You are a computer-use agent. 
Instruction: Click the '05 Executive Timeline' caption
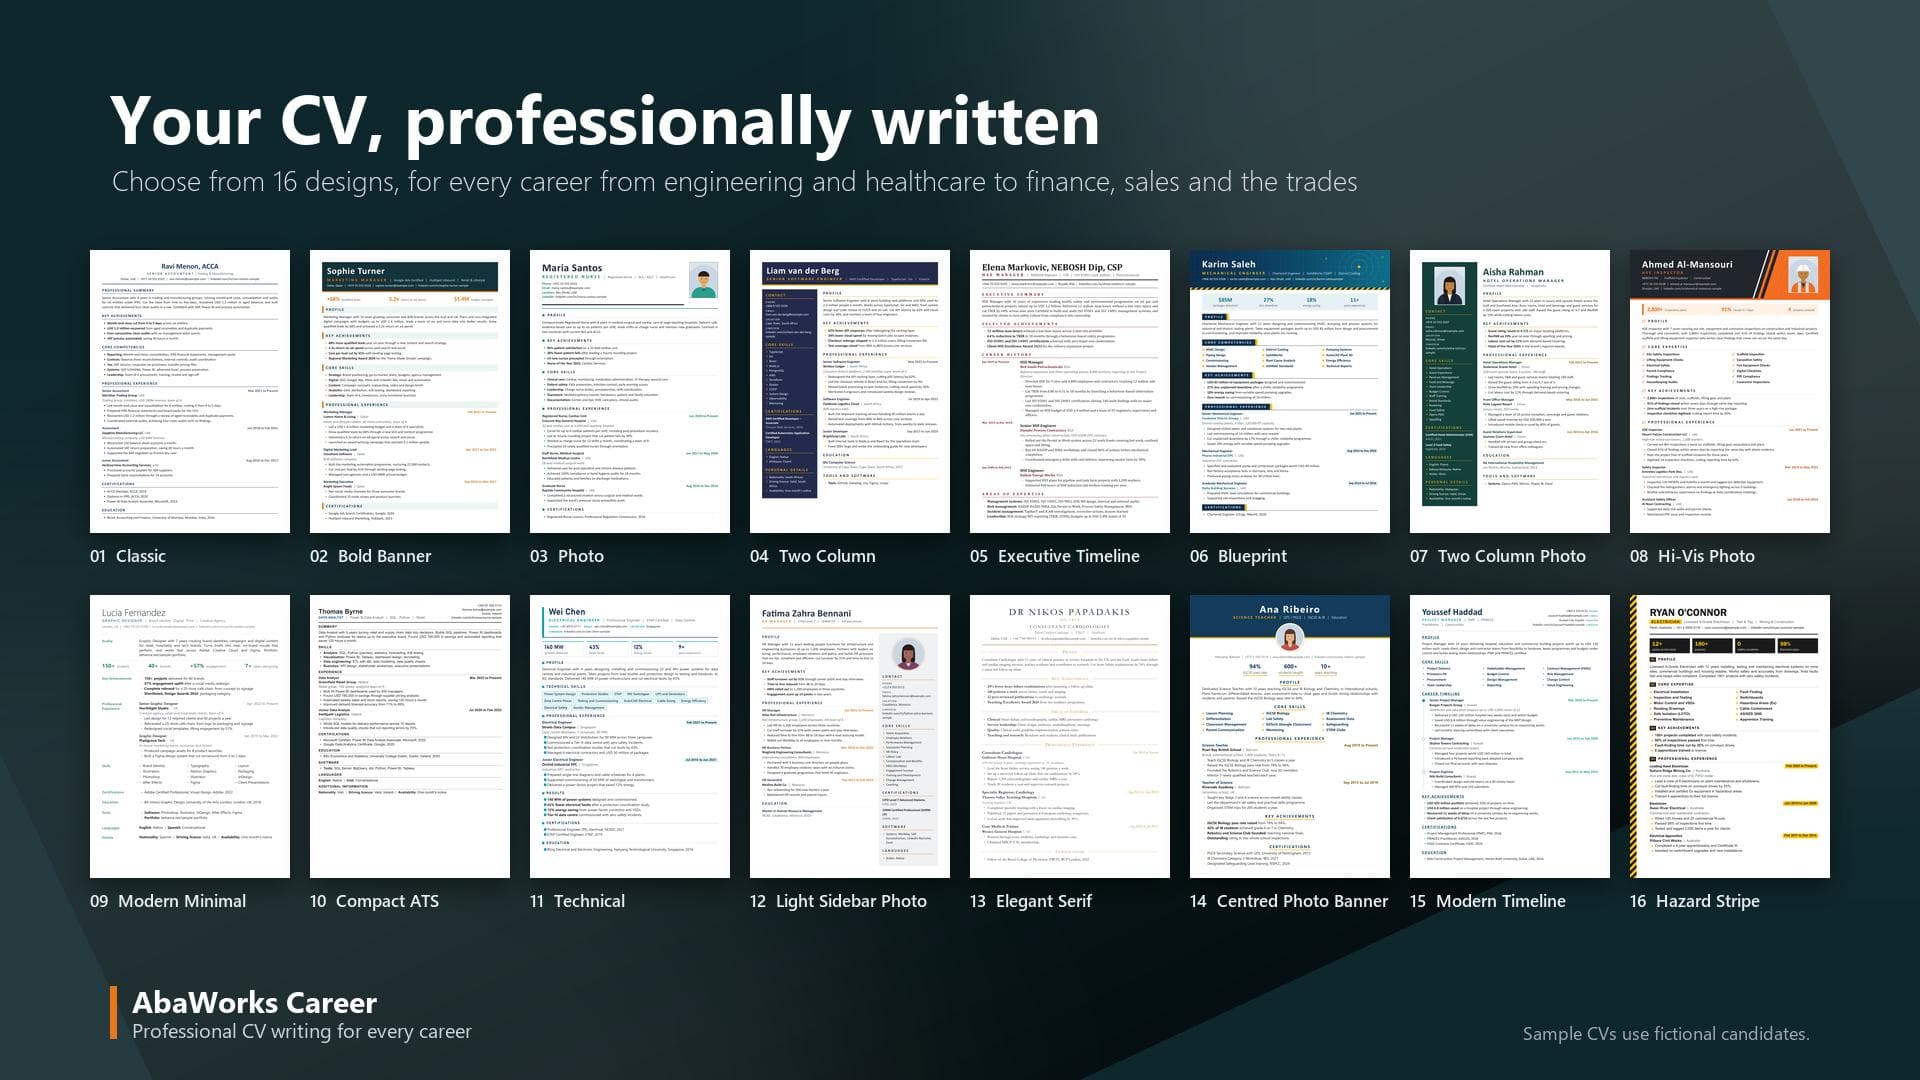point(1055,556)
